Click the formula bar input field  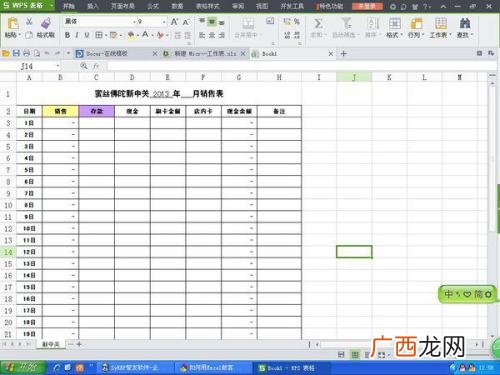(x=302, y=66)
